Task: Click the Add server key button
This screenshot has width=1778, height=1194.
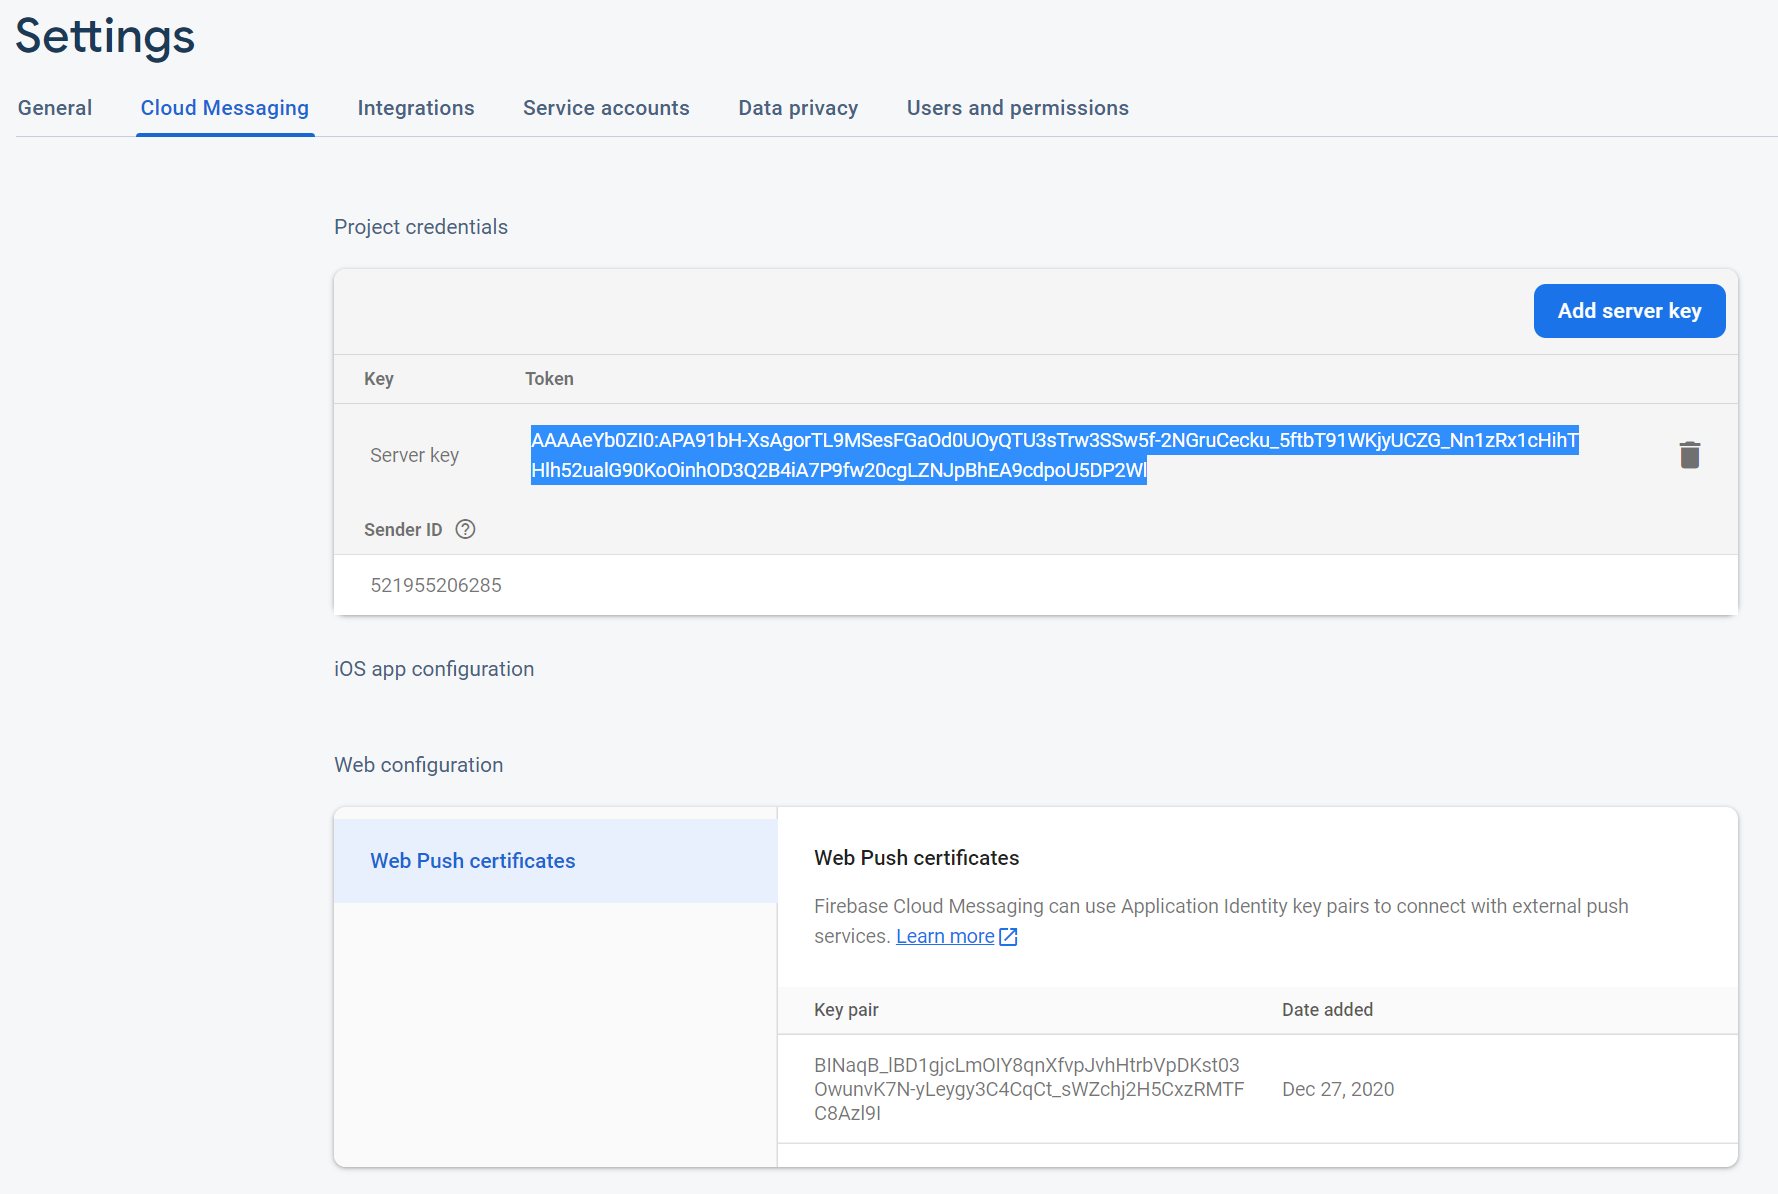Action: pos(1629,311)
